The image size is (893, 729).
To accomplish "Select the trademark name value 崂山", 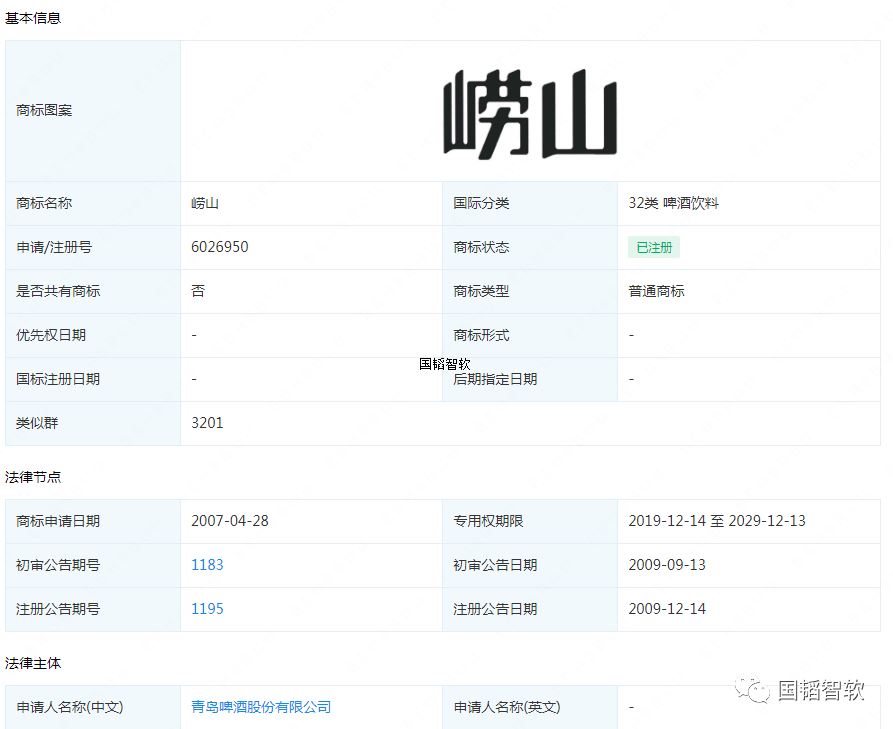I will coord(205,203).
